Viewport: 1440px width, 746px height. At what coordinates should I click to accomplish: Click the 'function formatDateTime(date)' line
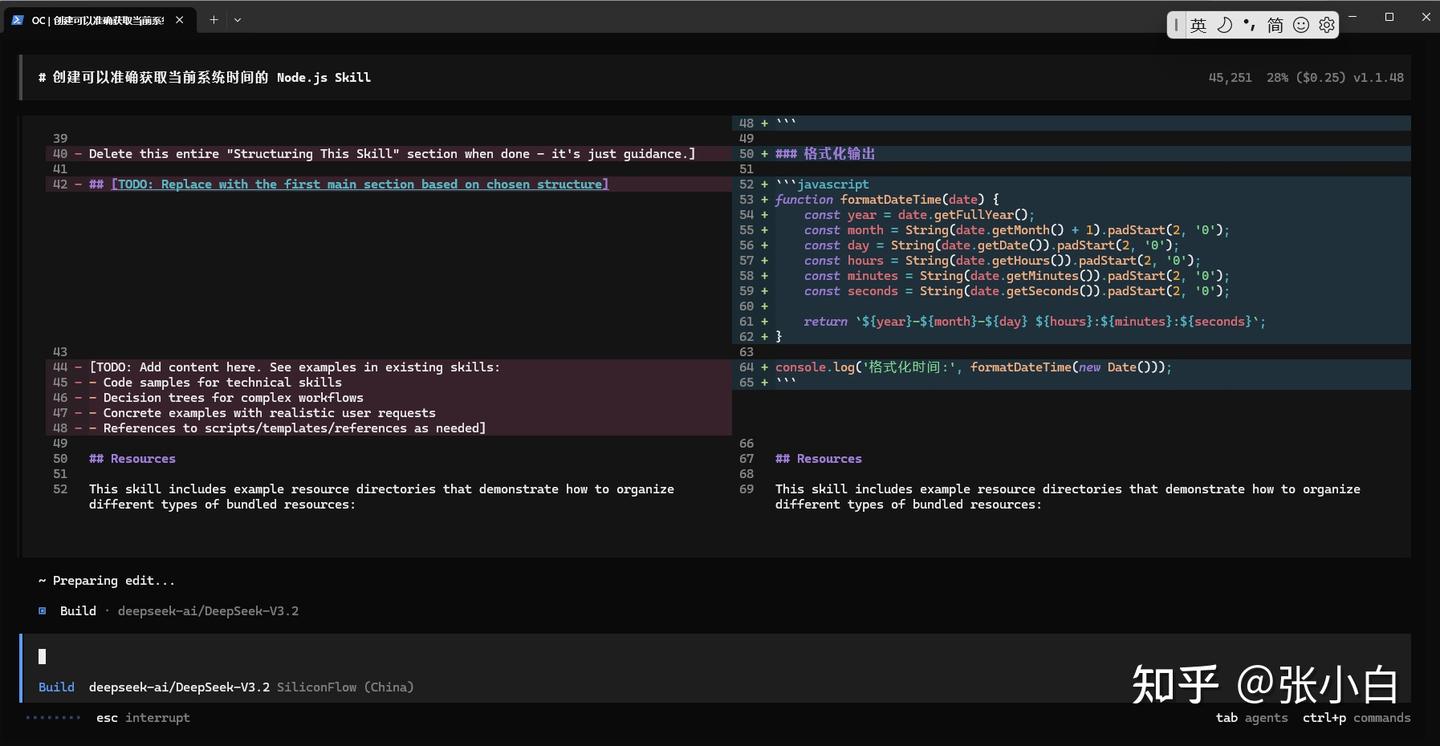[x=887, y=199]
